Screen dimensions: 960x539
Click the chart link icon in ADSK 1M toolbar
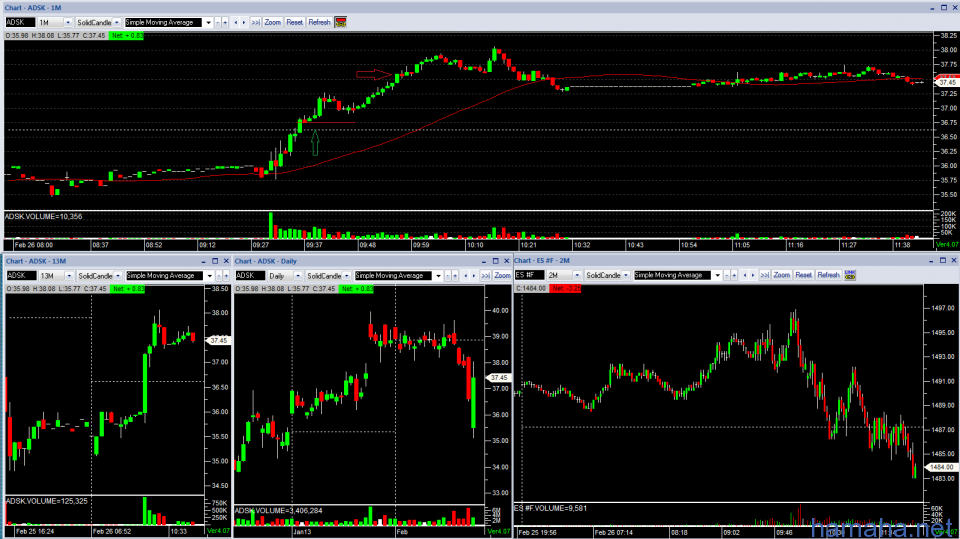tap(340, 22)
